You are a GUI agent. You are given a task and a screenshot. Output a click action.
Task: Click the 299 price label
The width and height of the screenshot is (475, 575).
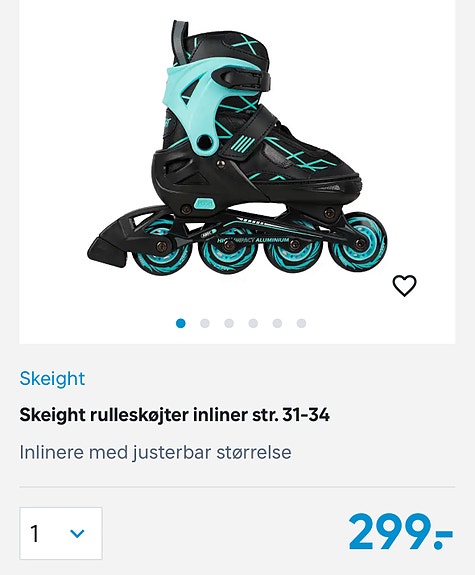(x=401, y=532)
